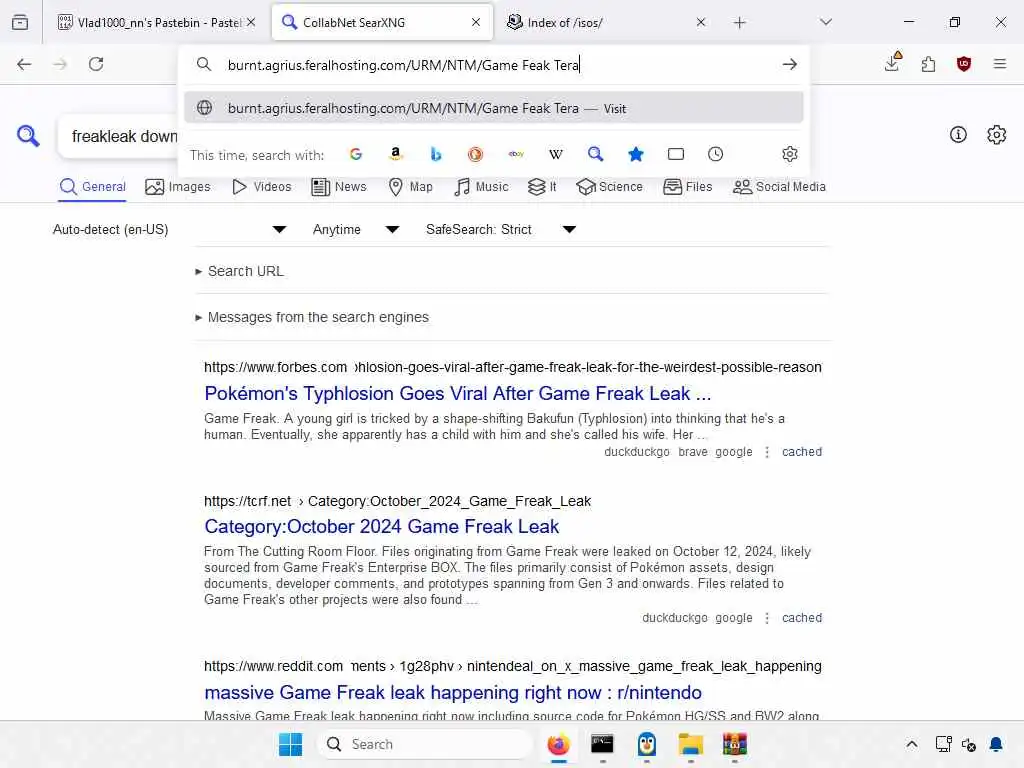
Task: Select the CollabNet SearXNG tab
Action: [x=382, y=23]
